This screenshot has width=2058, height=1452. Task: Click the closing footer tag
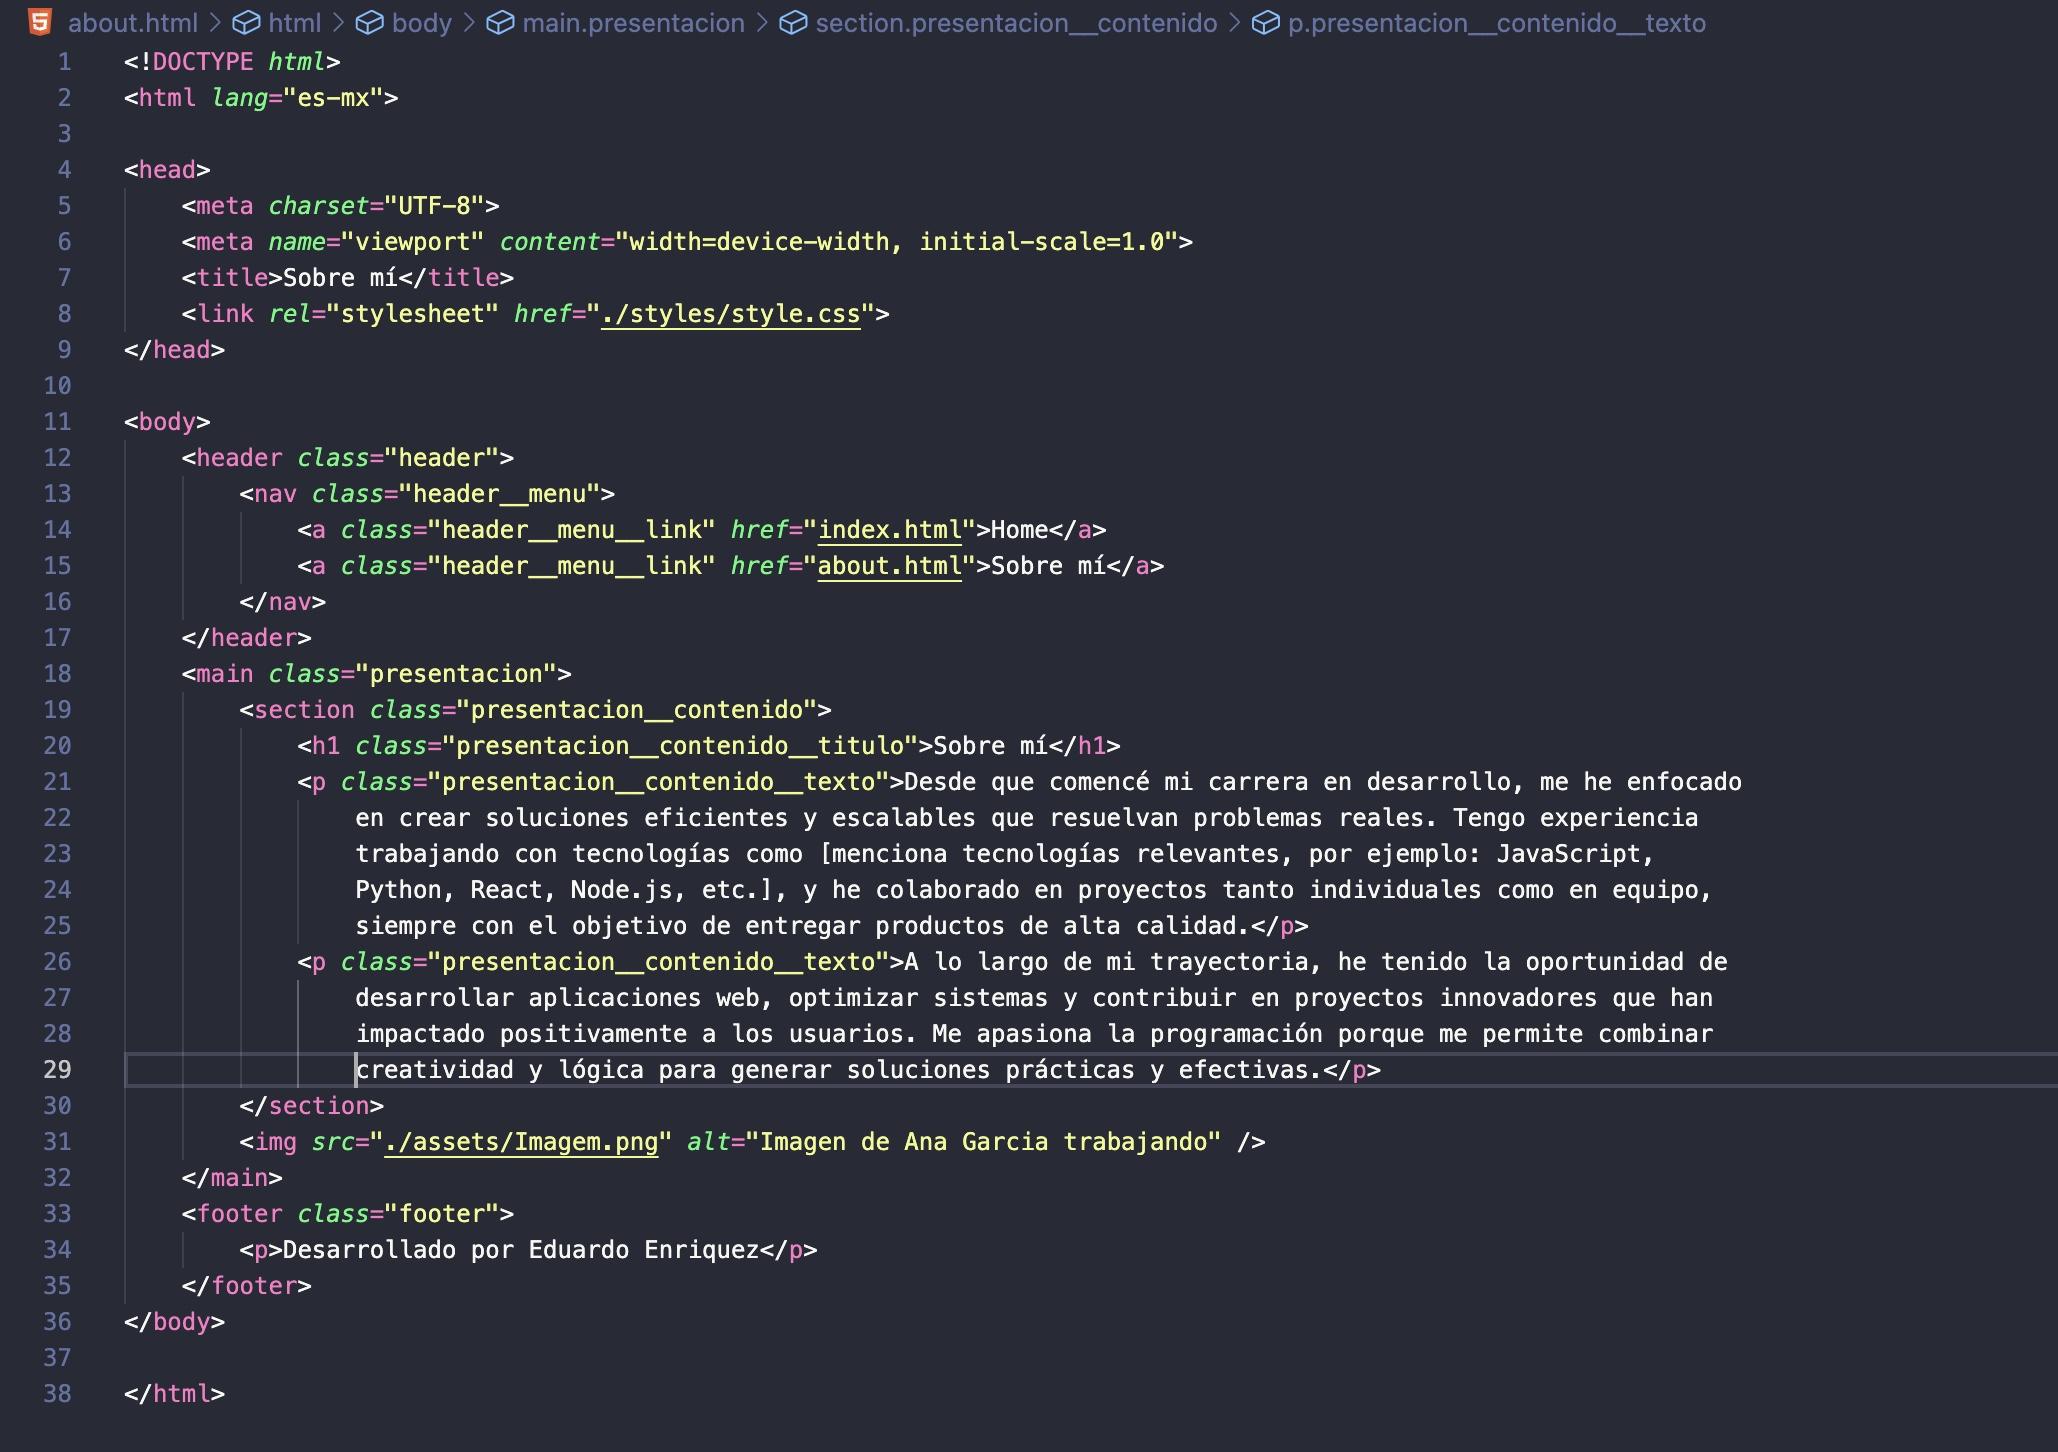tap(246, 1286)
